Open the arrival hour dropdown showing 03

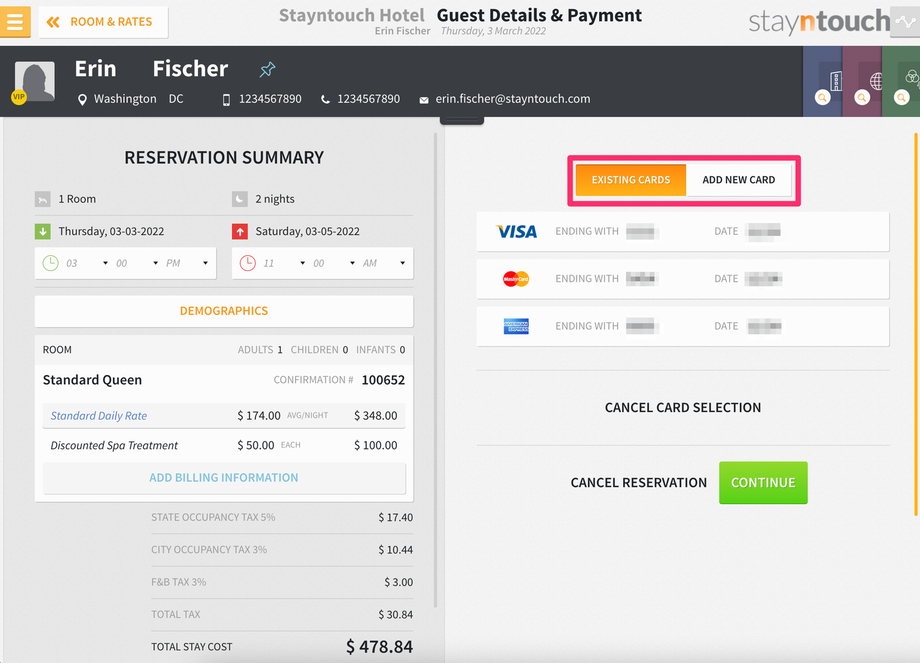[86, 263]
